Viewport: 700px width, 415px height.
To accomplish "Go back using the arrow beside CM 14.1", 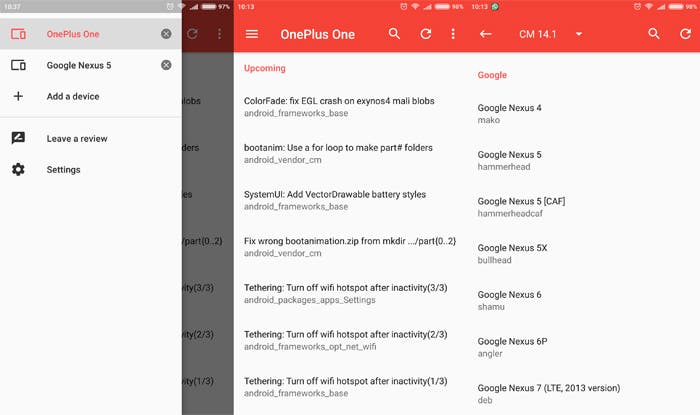I will (486, 34).
